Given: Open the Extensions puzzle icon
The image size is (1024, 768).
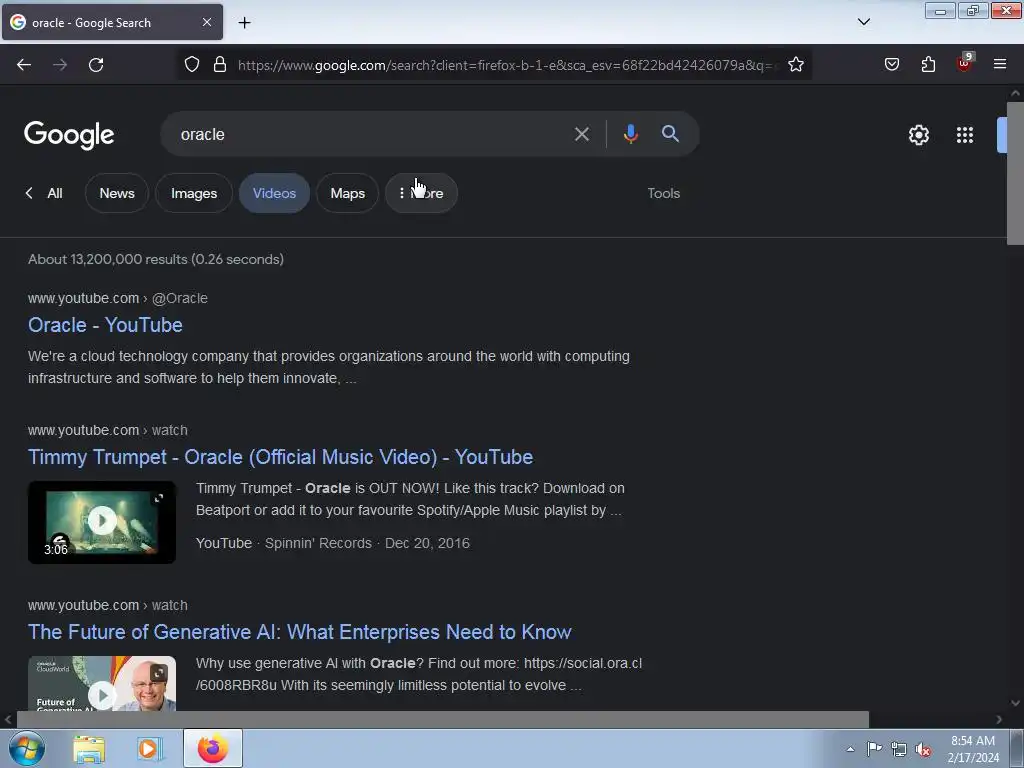Looking at the screenshot, I should pos(928,65).
